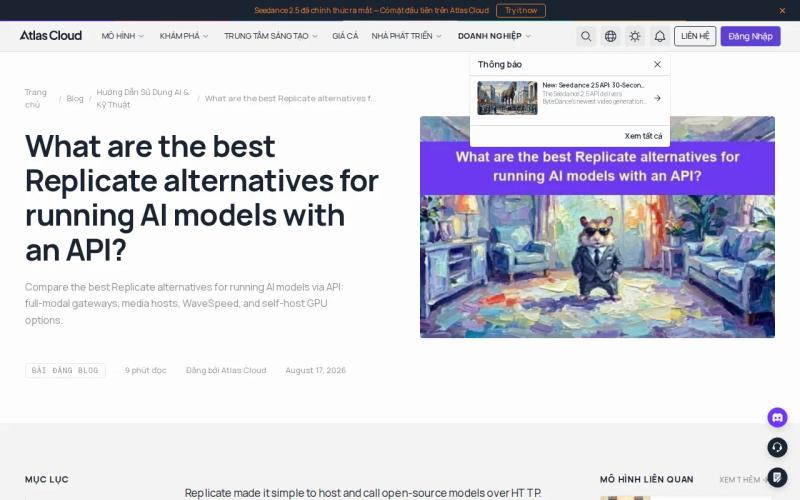Go to Blog breadcrumb
This screenshot has height=500, width=800.
coord(74,98)
